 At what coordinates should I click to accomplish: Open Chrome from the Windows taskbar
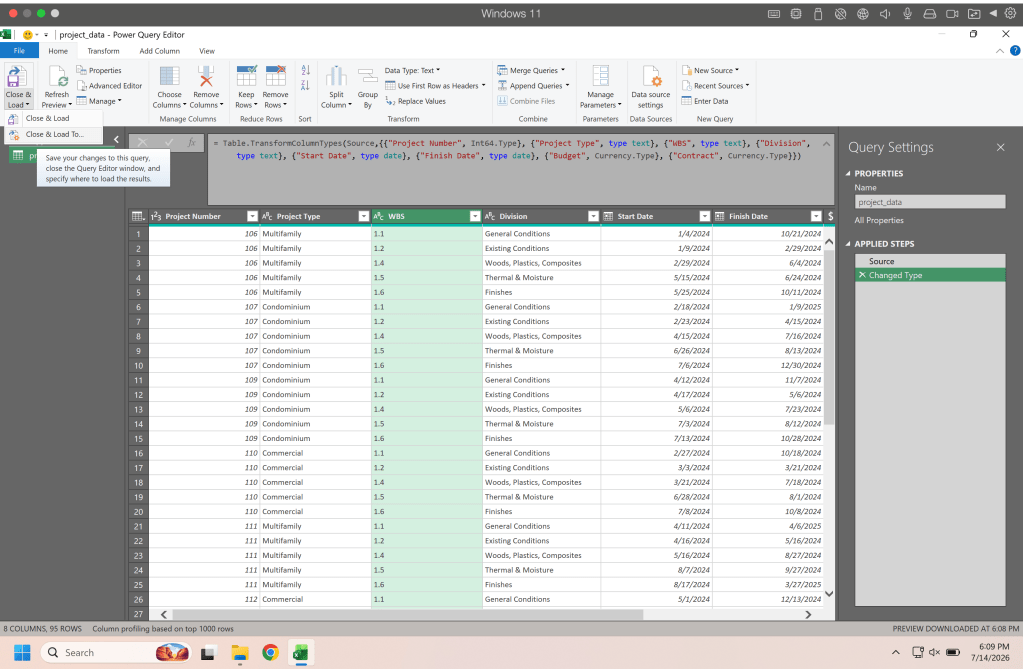(x=270, y=652)
